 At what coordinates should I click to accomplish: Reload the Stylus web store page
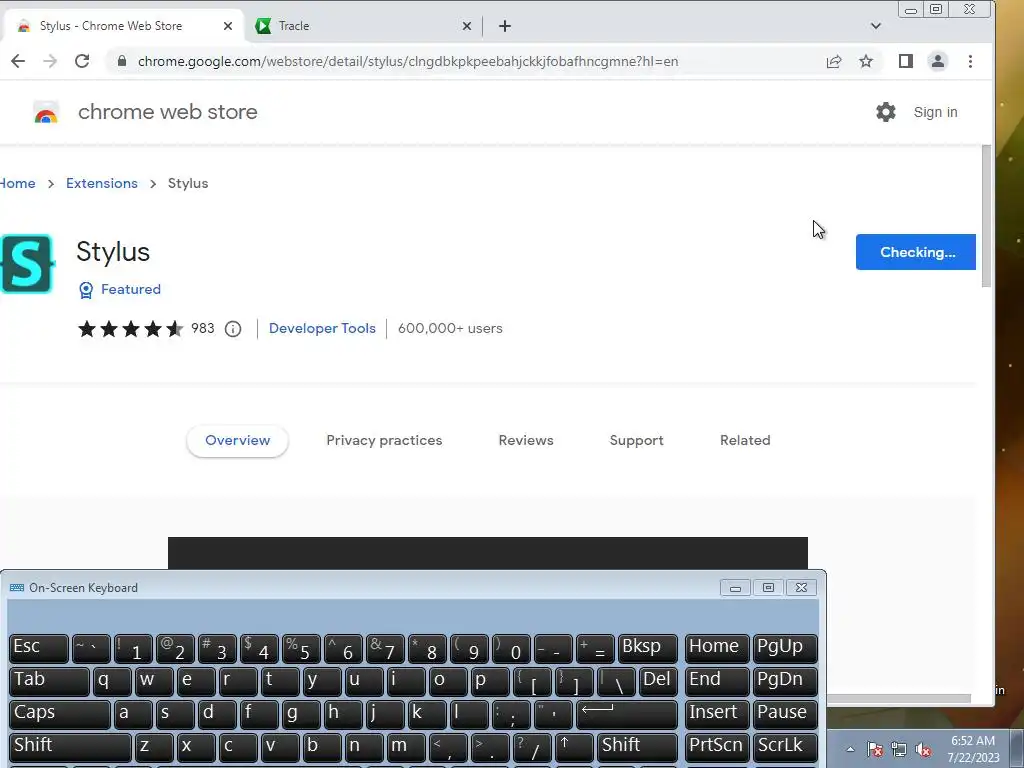pos(82,61)
